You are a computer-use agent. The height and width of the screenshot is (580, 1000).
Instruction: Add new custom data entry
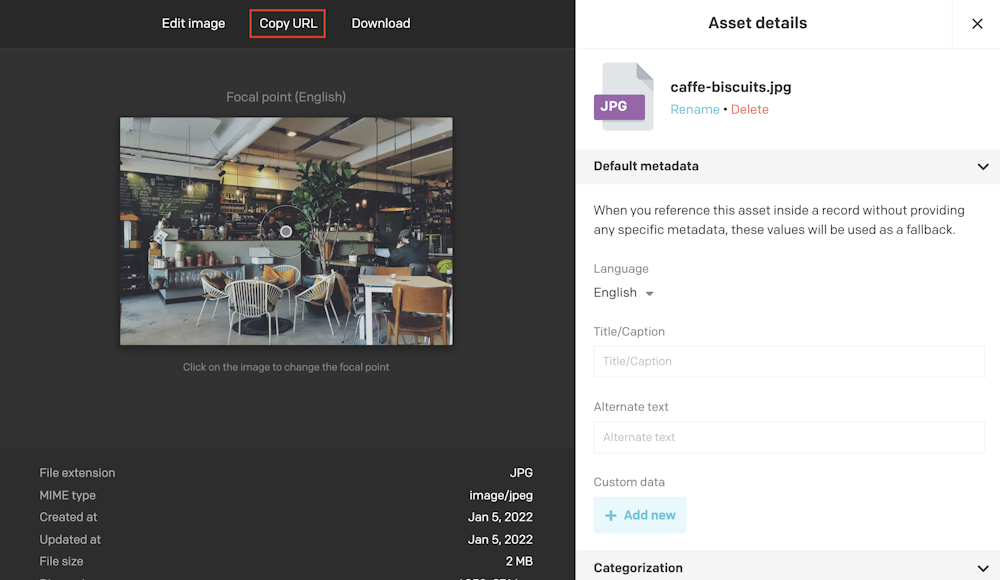tap(640, 515)
